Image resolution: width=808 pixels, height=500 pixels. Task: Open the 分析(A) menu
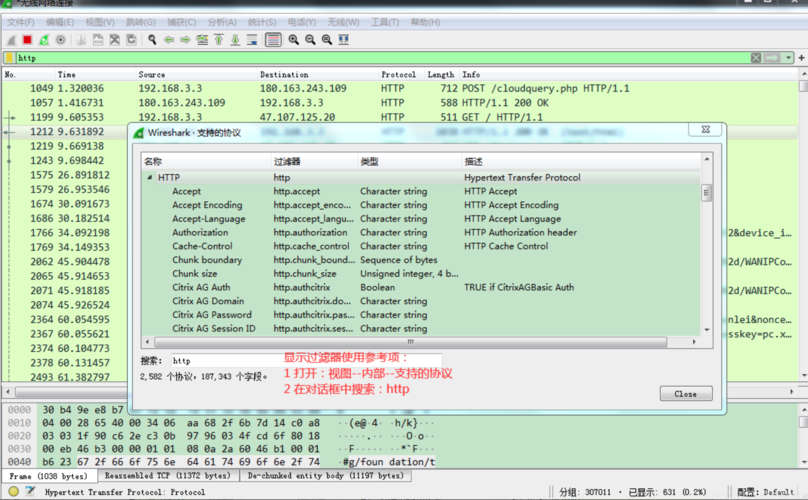(222, 22)
